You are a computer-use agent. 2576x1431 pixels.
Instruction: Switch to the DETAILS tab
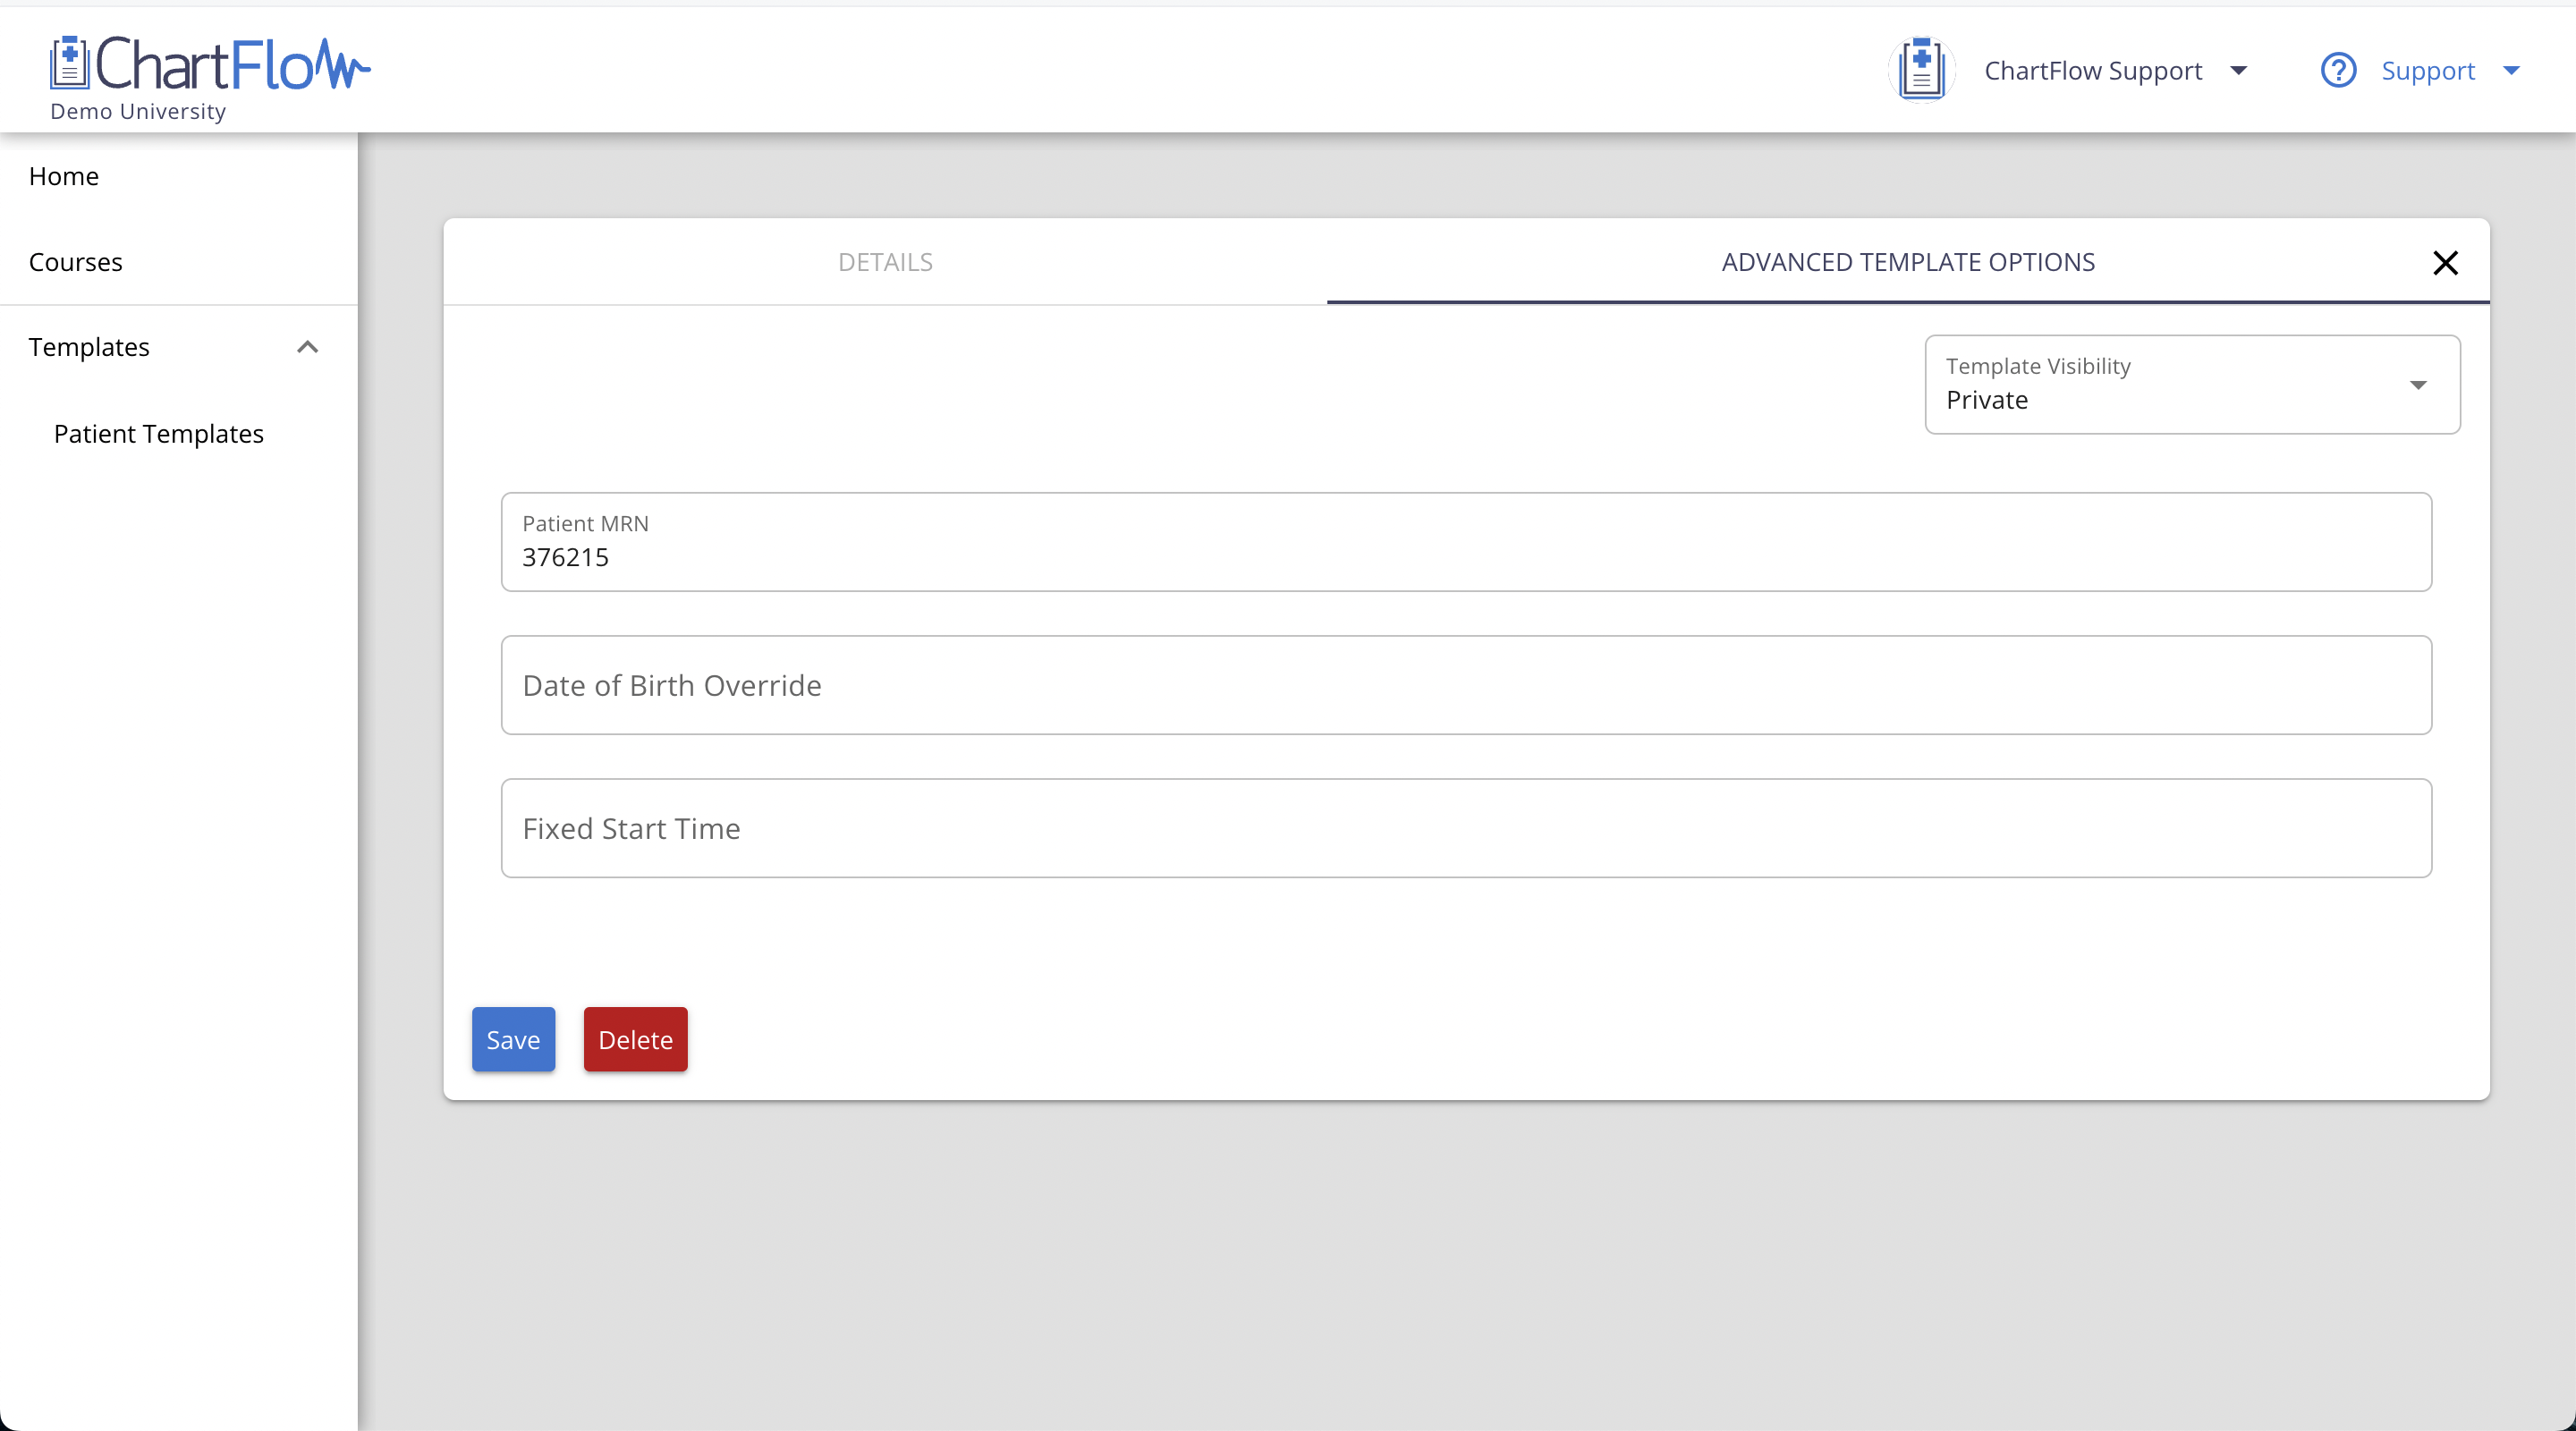[x=885, y=262]
